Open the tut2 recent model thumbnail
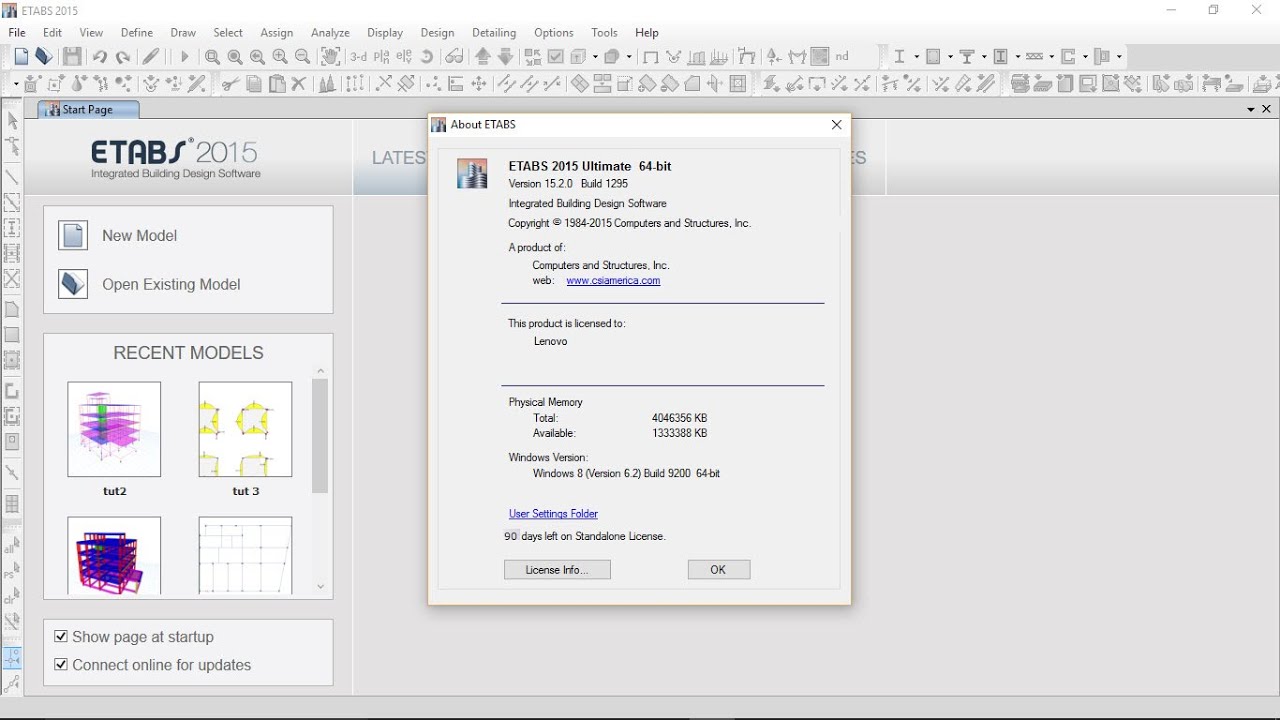1280x720 pixels. click(x=114, y=429)
